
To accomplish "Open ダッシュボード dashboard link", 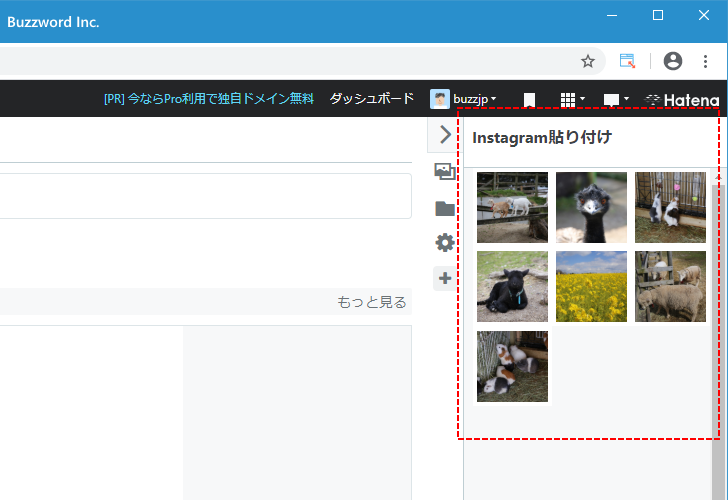I will (371, 98).
